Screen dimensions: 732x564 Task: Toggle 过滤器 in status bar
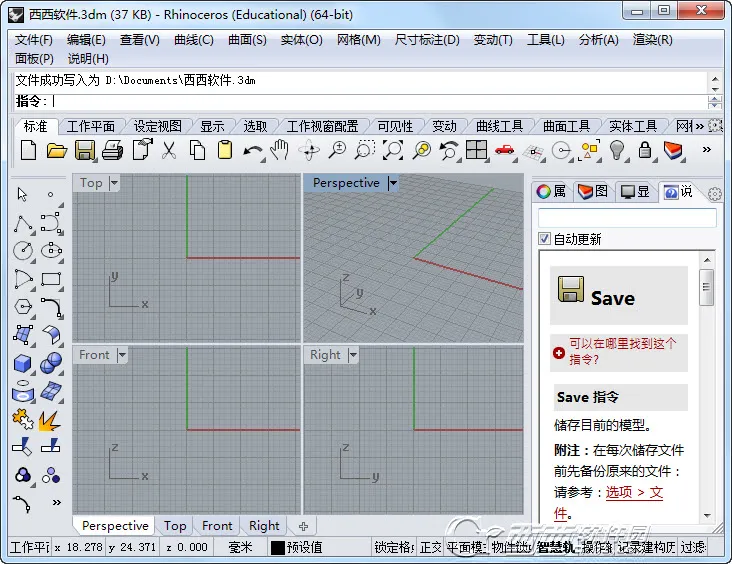(x=693, y=547)
